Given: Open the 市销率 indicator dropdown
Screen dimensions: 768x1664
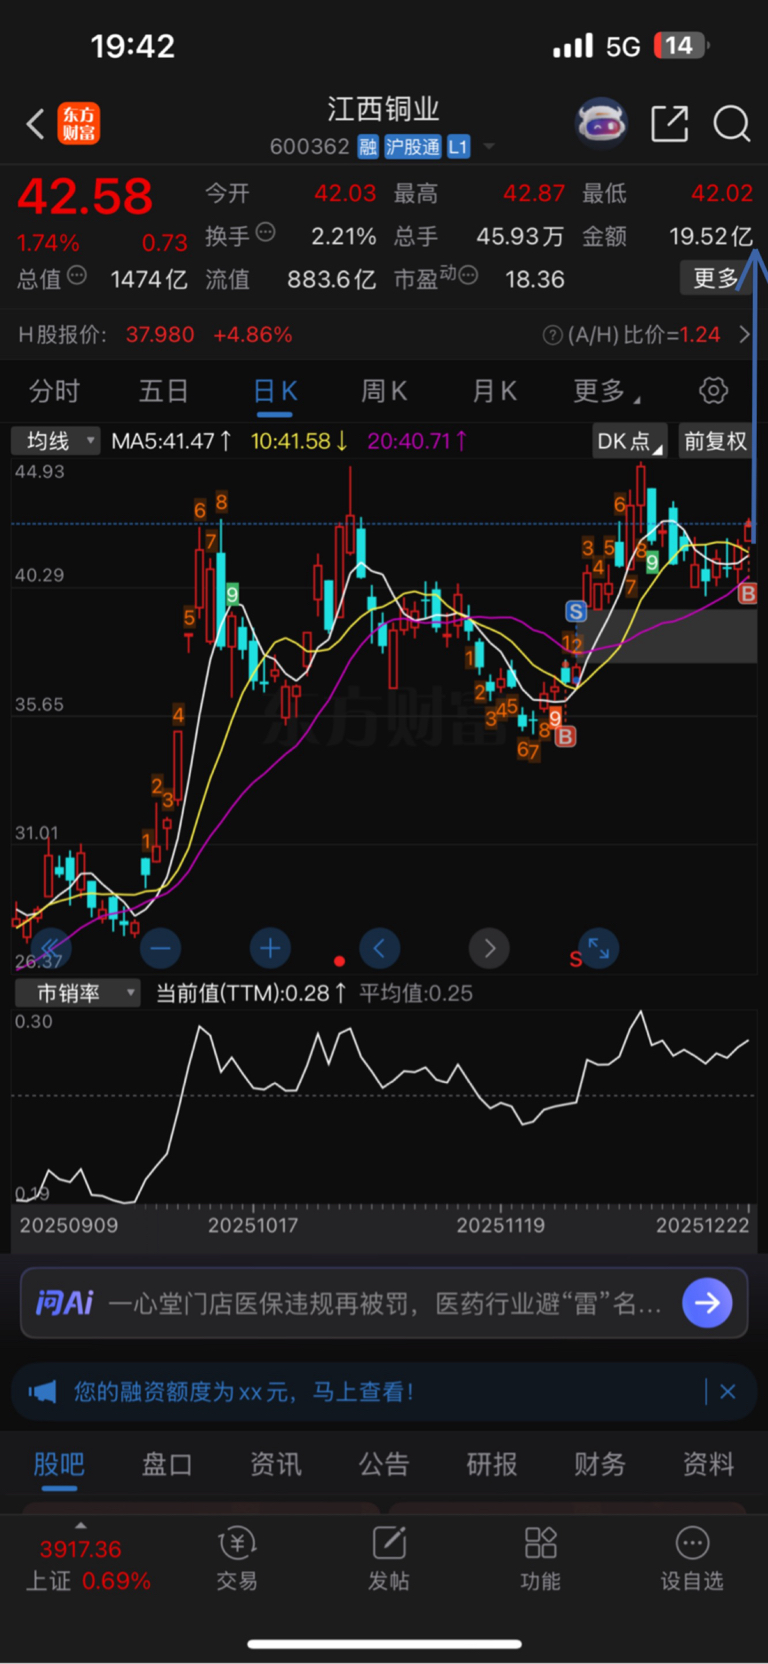Looking at the screenshot, I should point(77,993).
